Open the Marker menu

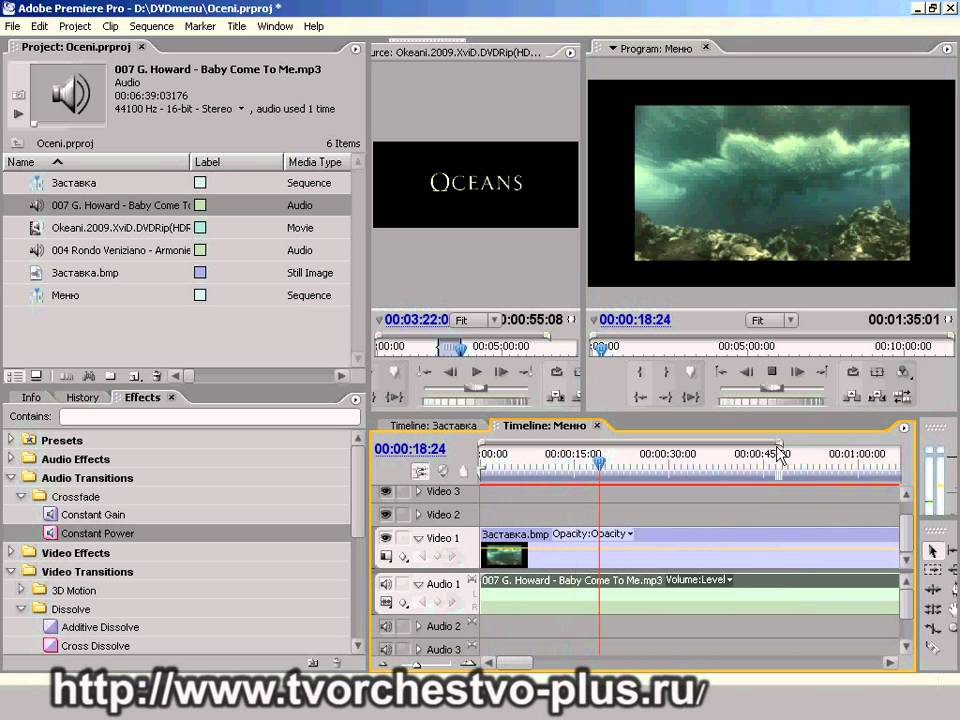tap(200, 26)
